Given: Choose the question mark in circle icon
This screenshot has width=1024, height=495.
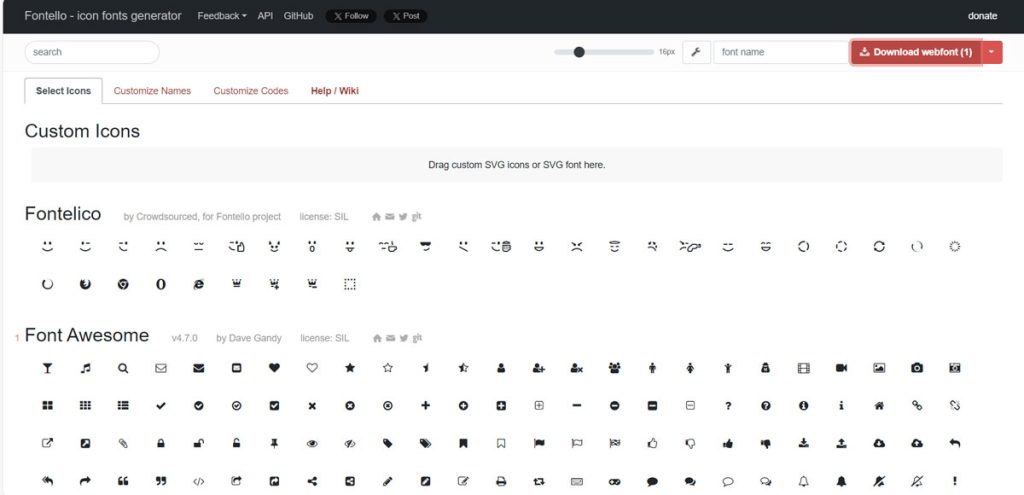Looking at the screenshot, I should (766, 406).
